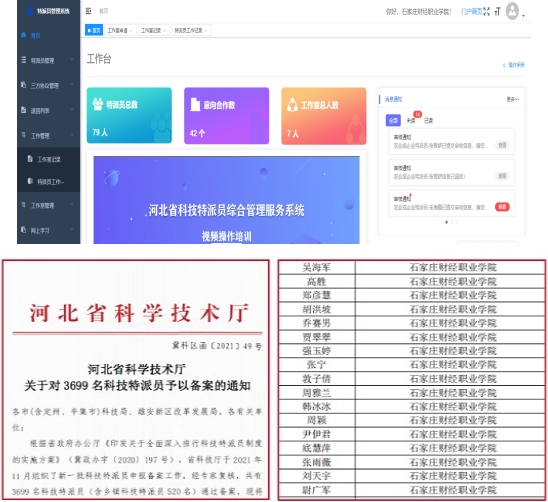Show 已读 read messages filter
Viewport: 548px width, 502px height.
[428, 121]
